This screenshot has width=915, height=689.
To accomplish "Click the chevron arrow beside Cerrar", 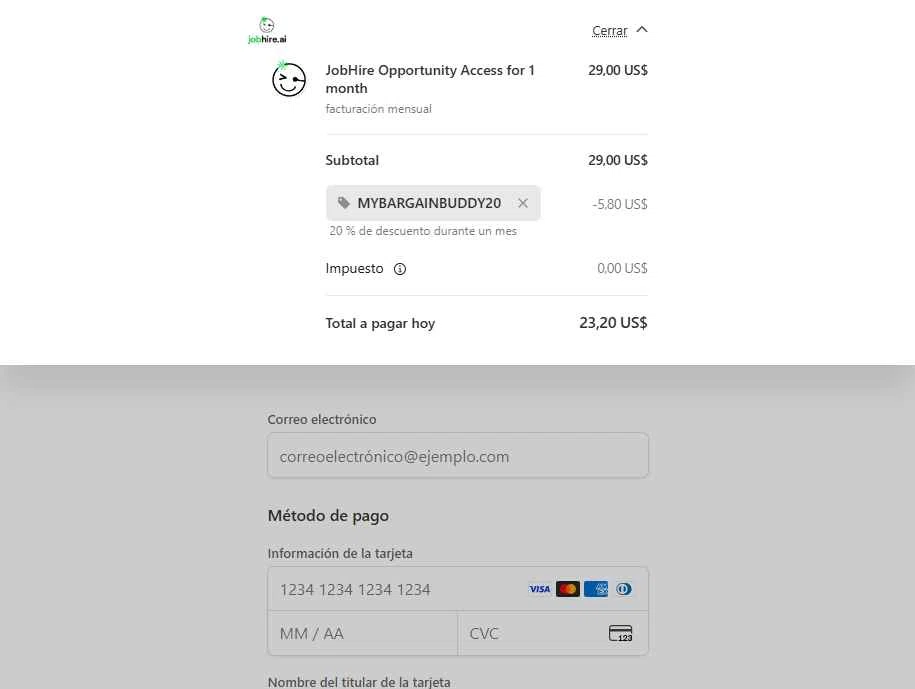I will pos(642,29).
